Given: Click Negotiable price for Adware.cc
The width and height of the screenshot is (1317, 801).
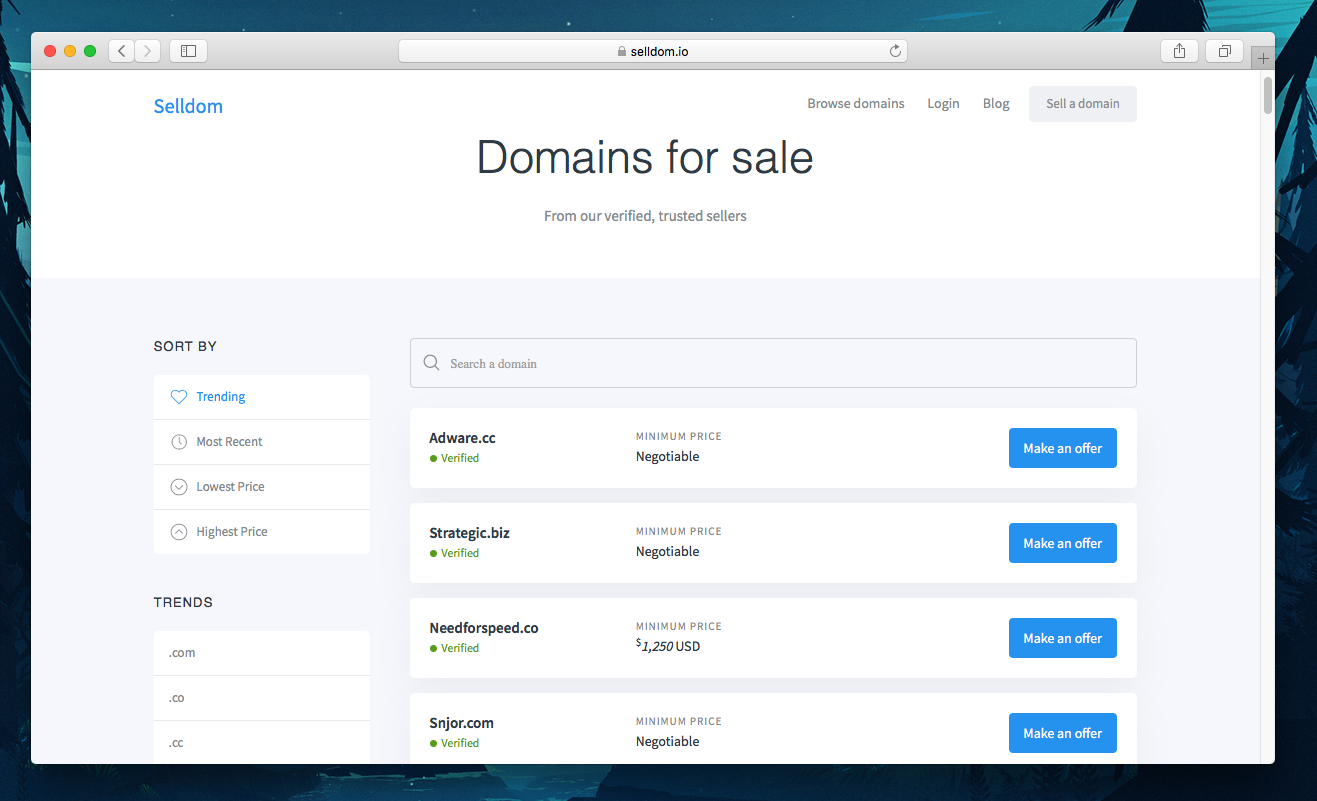Looking at the screenshot, I should (x=668, y=457).
